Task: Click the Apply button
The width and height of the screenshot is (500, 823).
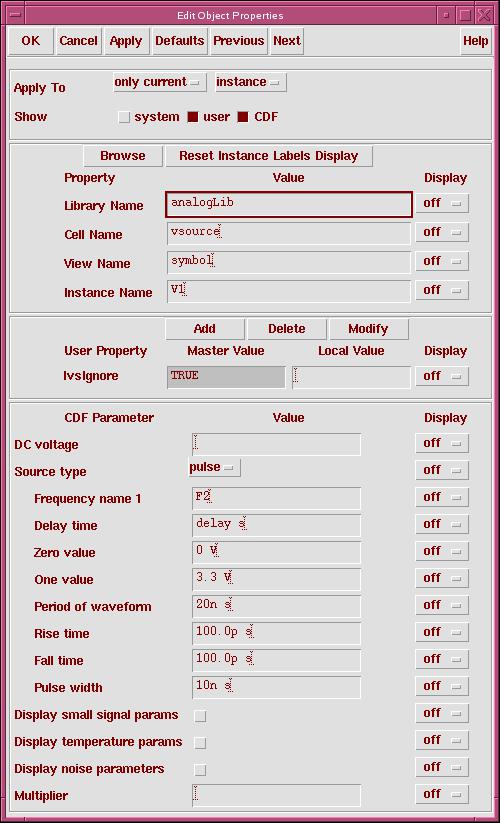Action: coord(126,41)
